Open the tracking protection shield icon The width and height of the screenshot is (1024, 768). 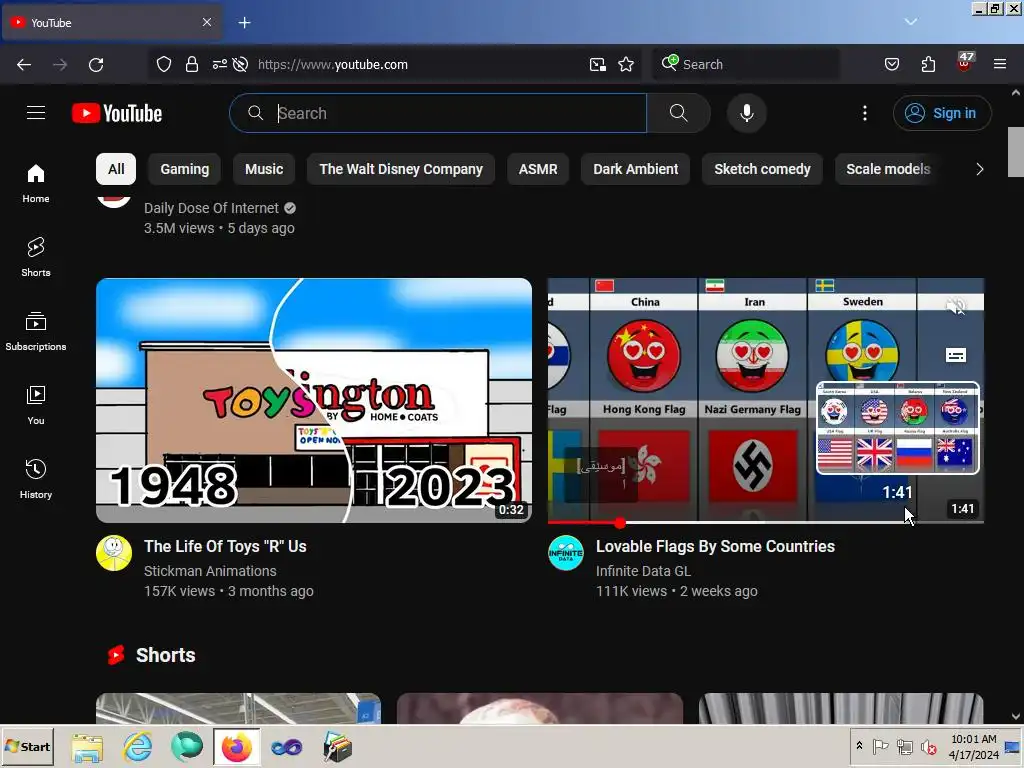pyautogui.click(x=164, y=64)
